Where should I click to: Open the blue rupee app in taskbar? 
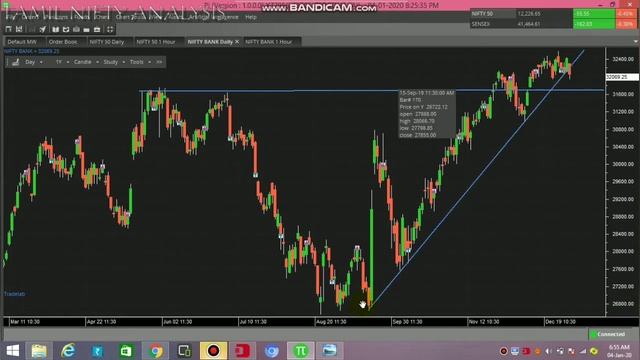click(98, 351)
